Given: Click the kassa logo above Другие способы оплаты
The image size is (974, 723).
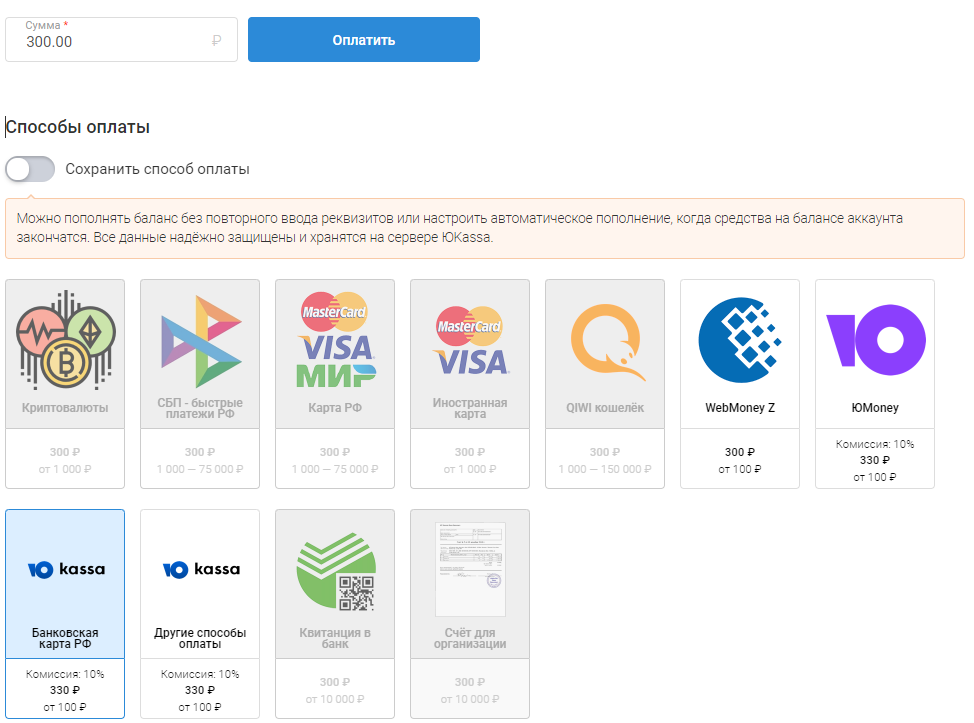Looking at the screenshot, I should [201, 569].
